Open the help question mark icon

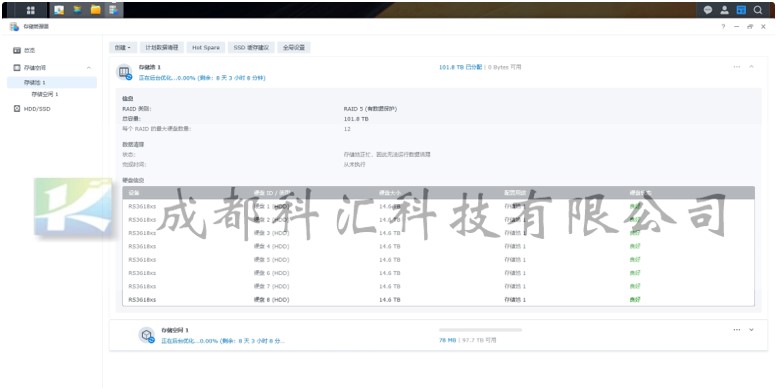point(723,27)
